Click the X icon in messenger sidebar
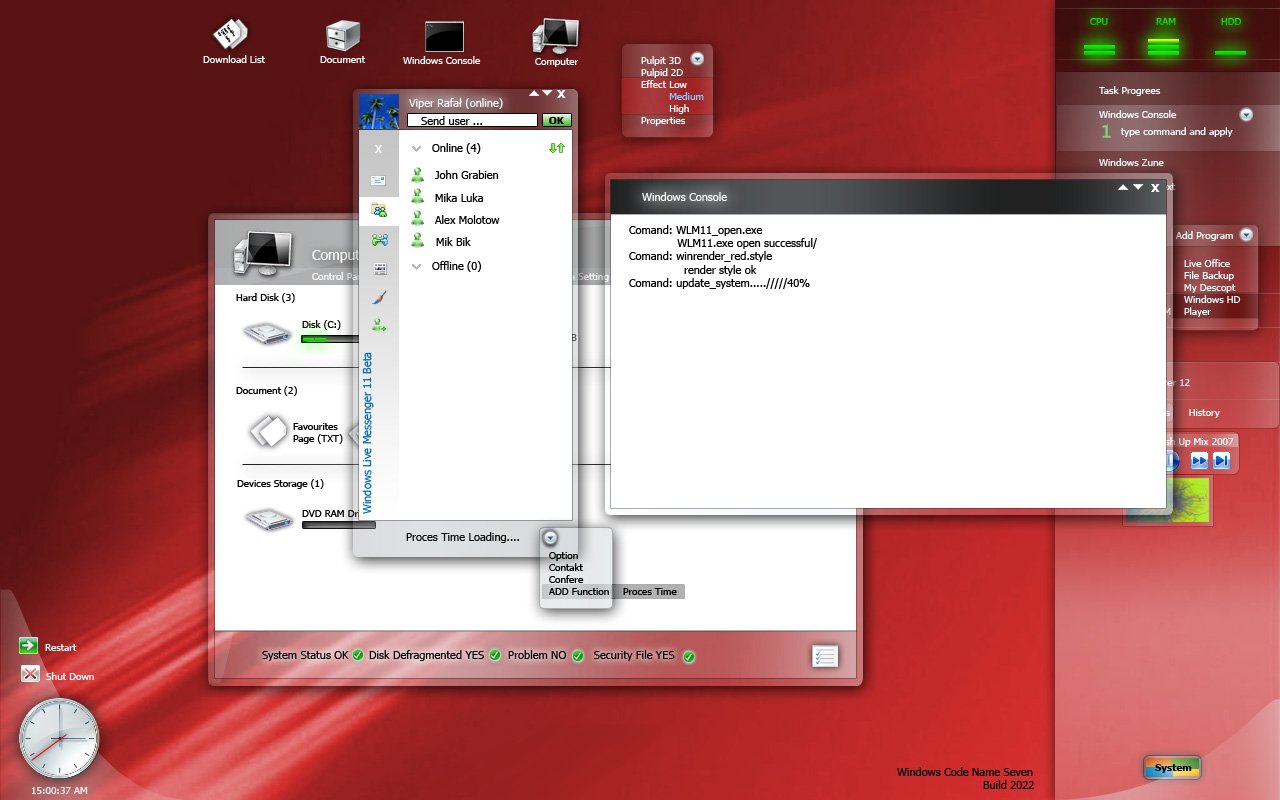 (x=378, y=149)
